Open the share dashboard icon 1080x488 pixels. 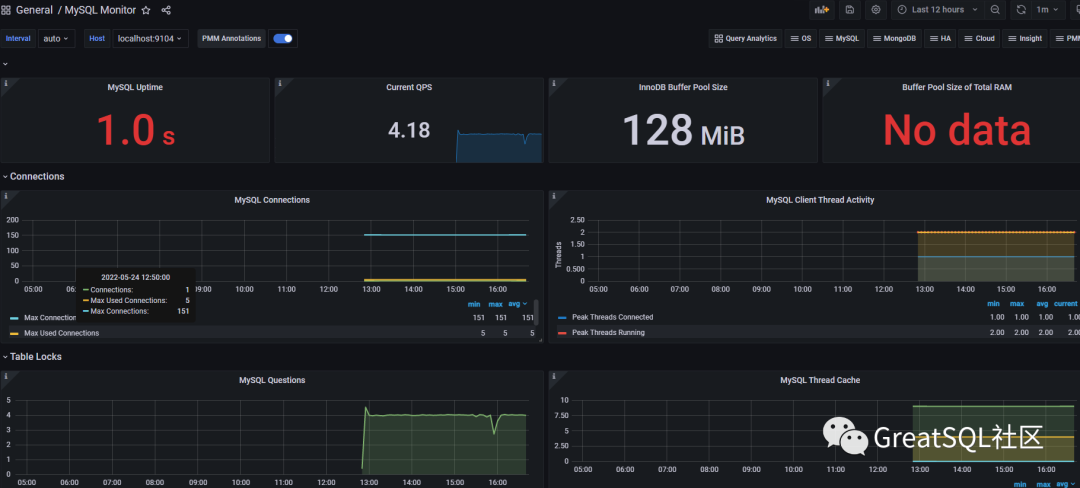coord(166,10)
